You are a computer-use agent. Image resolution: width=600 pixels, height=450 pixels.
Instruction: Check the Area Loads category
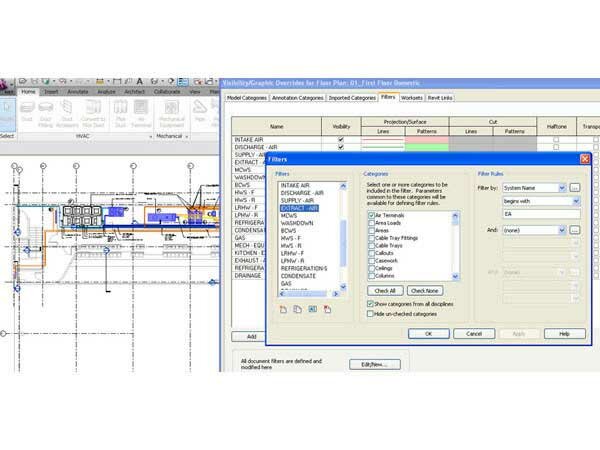tap(371, 223)
